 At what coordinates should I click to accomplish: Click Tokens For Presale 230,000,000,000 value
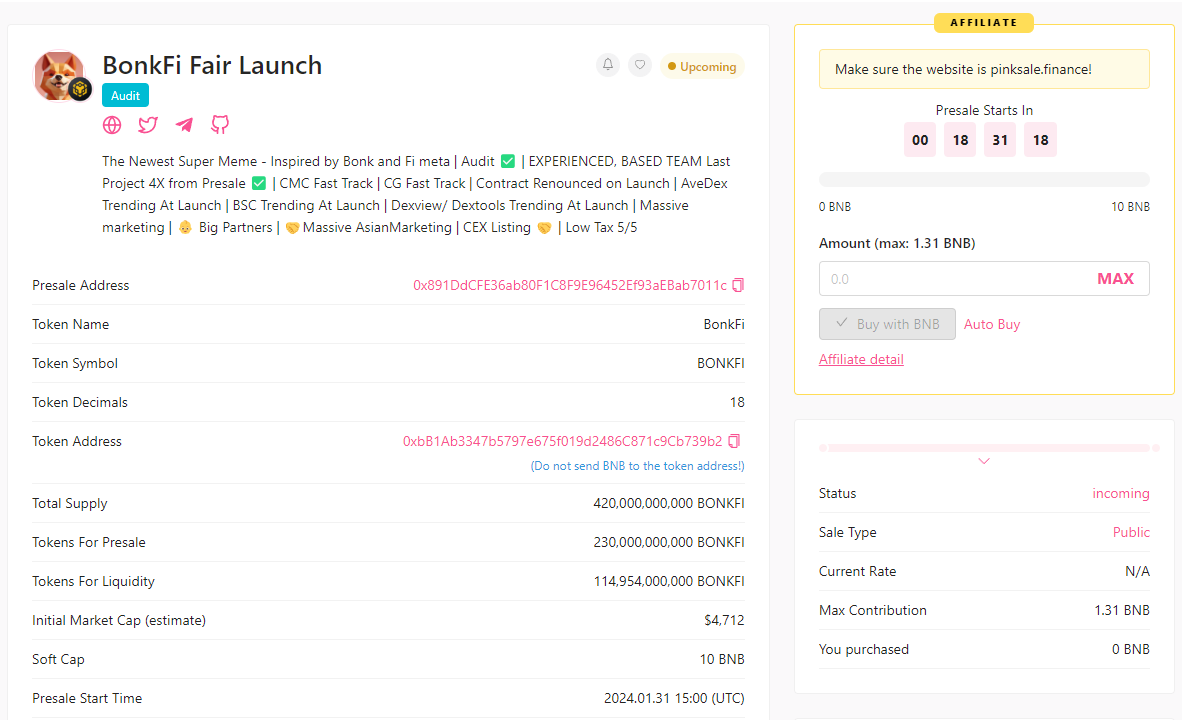point(669,543)
